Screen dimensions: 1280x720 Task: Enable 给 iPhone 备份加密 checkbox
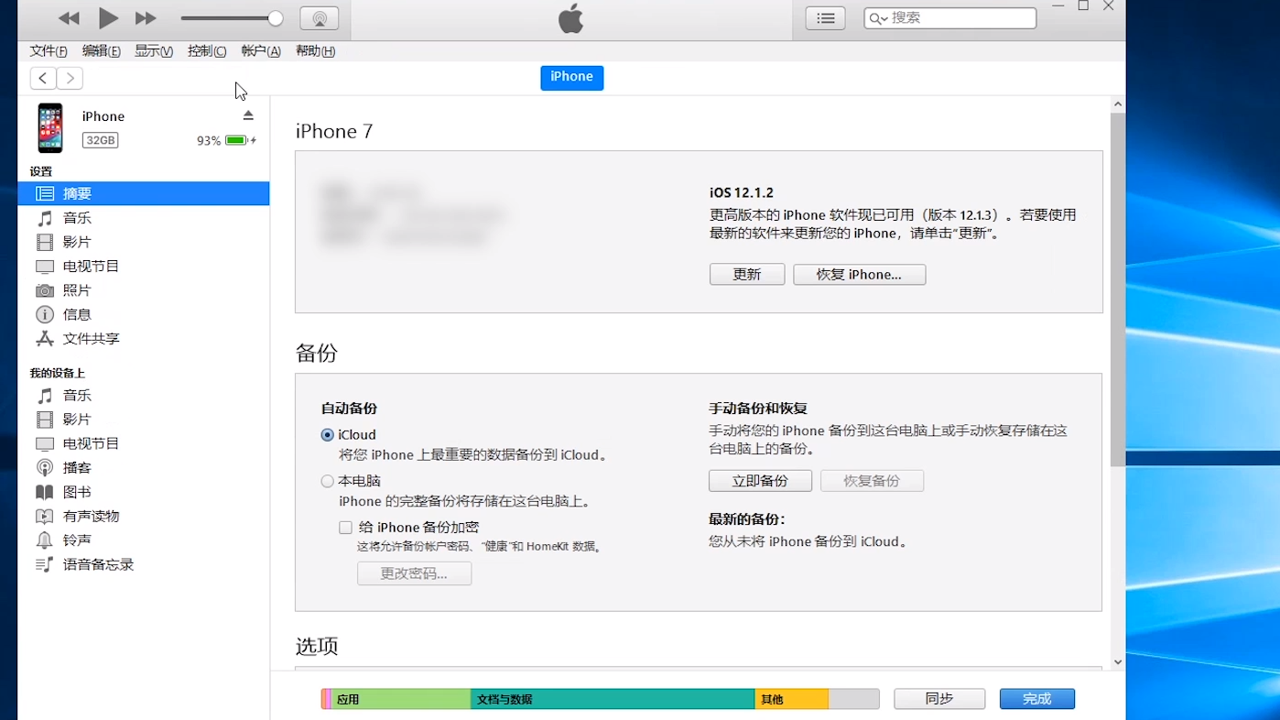[346, 527]
